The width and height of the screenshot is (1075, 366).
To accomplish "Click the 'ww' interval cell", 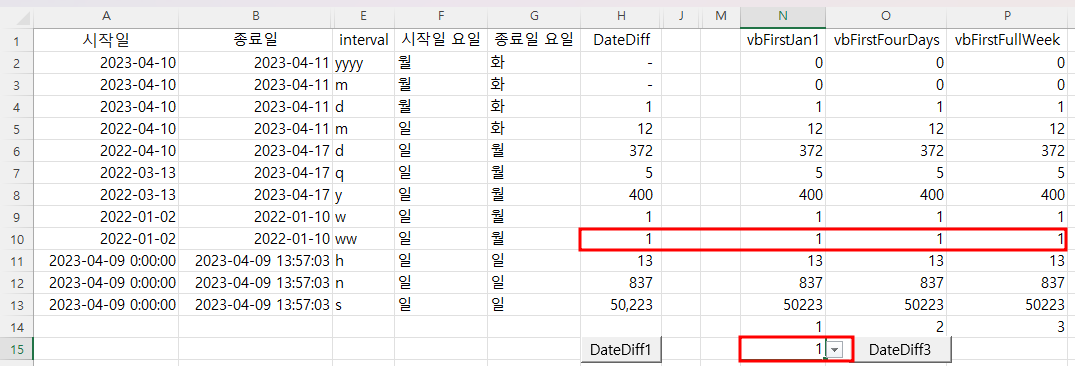I will tap(363, 239).
